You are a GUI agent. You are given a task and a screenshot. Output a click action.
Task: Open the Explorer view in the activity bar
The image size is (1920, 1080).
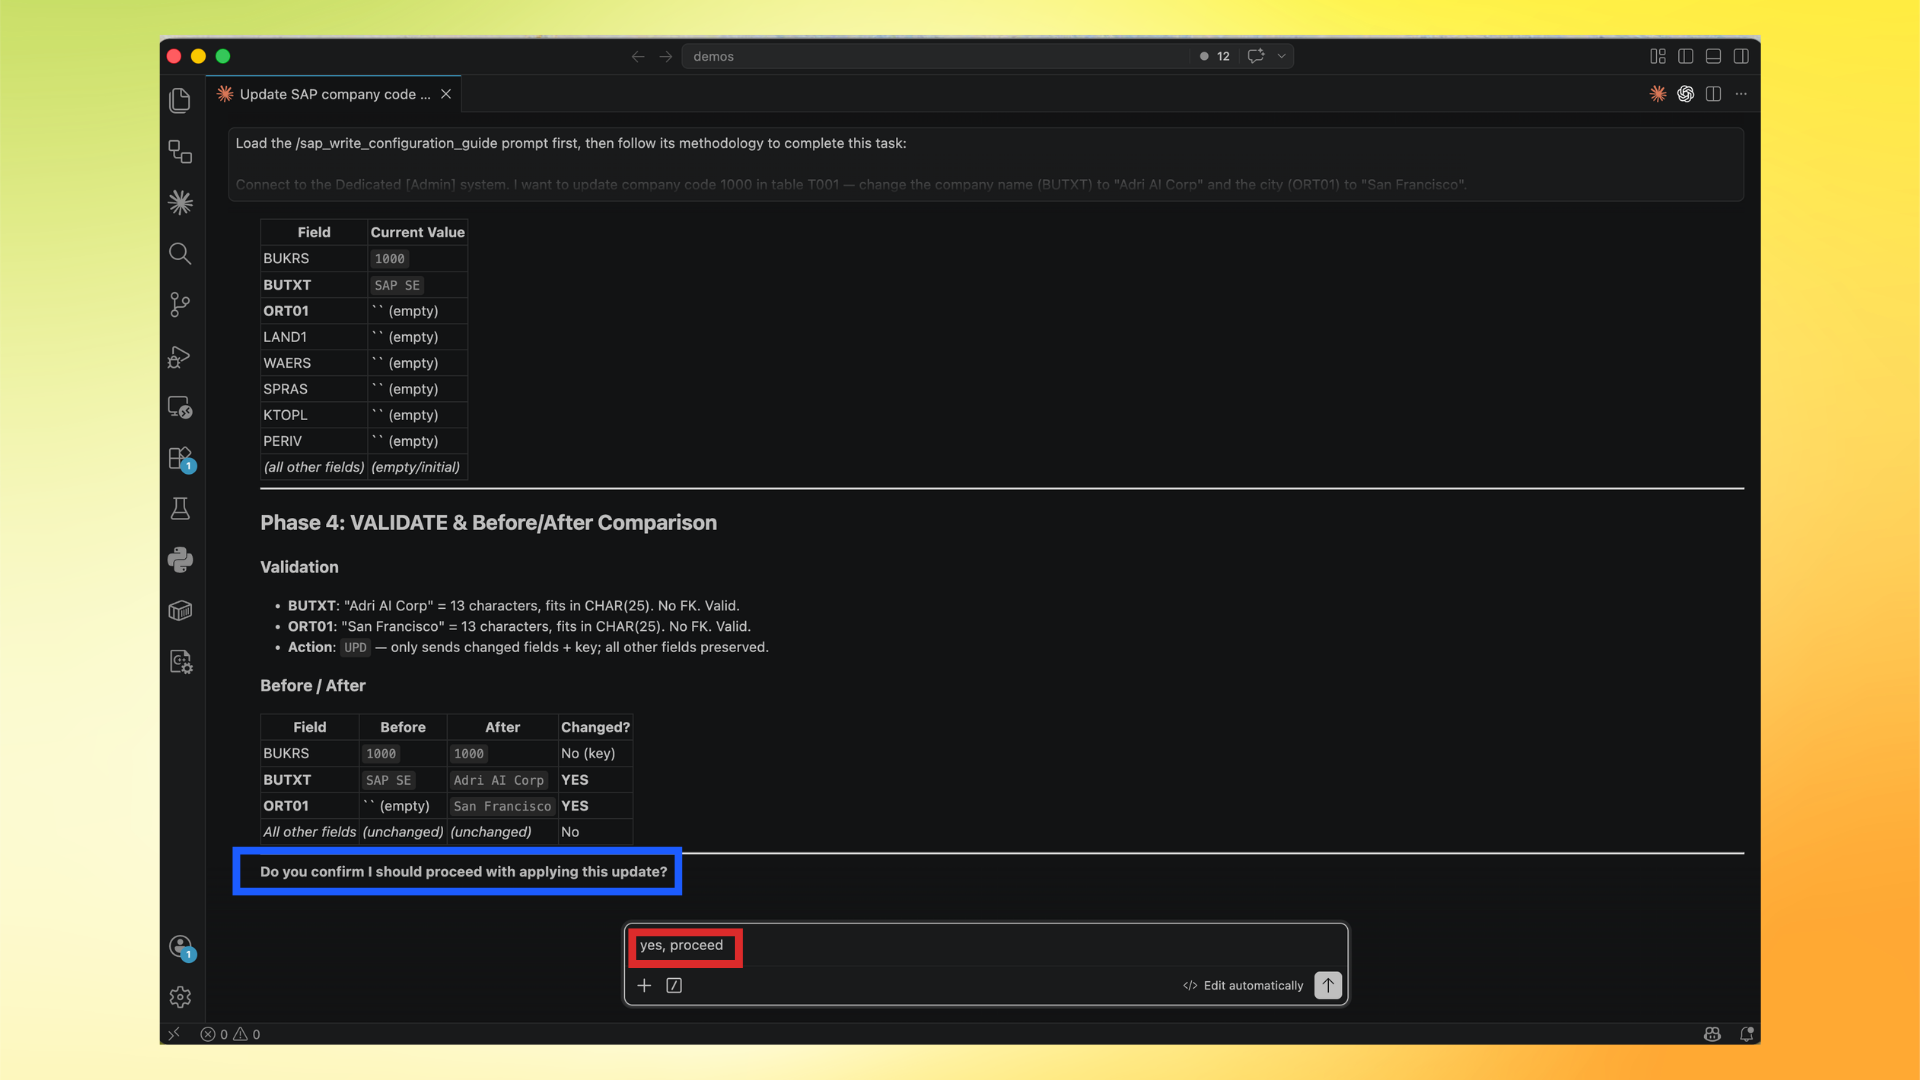tap(180, 100)
